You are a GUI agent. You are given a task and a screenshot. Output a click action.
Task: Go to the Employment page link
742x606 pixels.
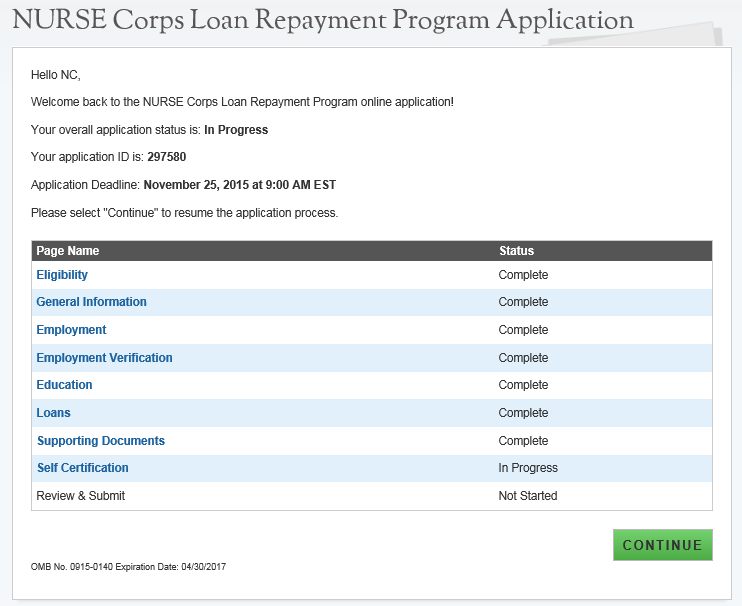point(71,330)
